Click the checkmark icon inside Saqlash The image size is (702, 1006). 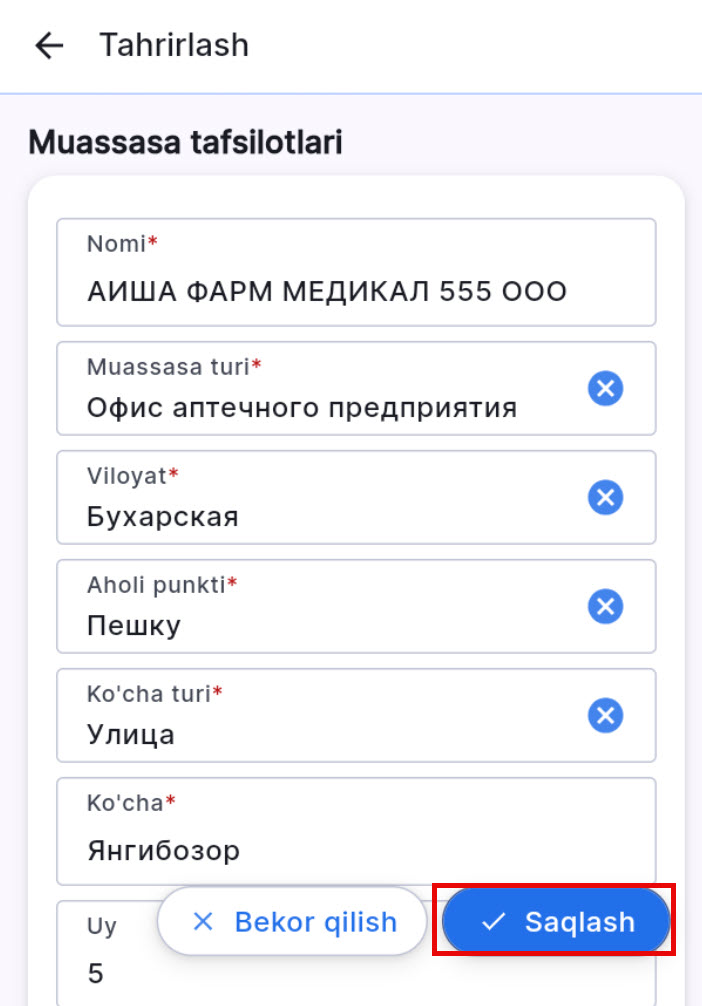tap(494, 922)
